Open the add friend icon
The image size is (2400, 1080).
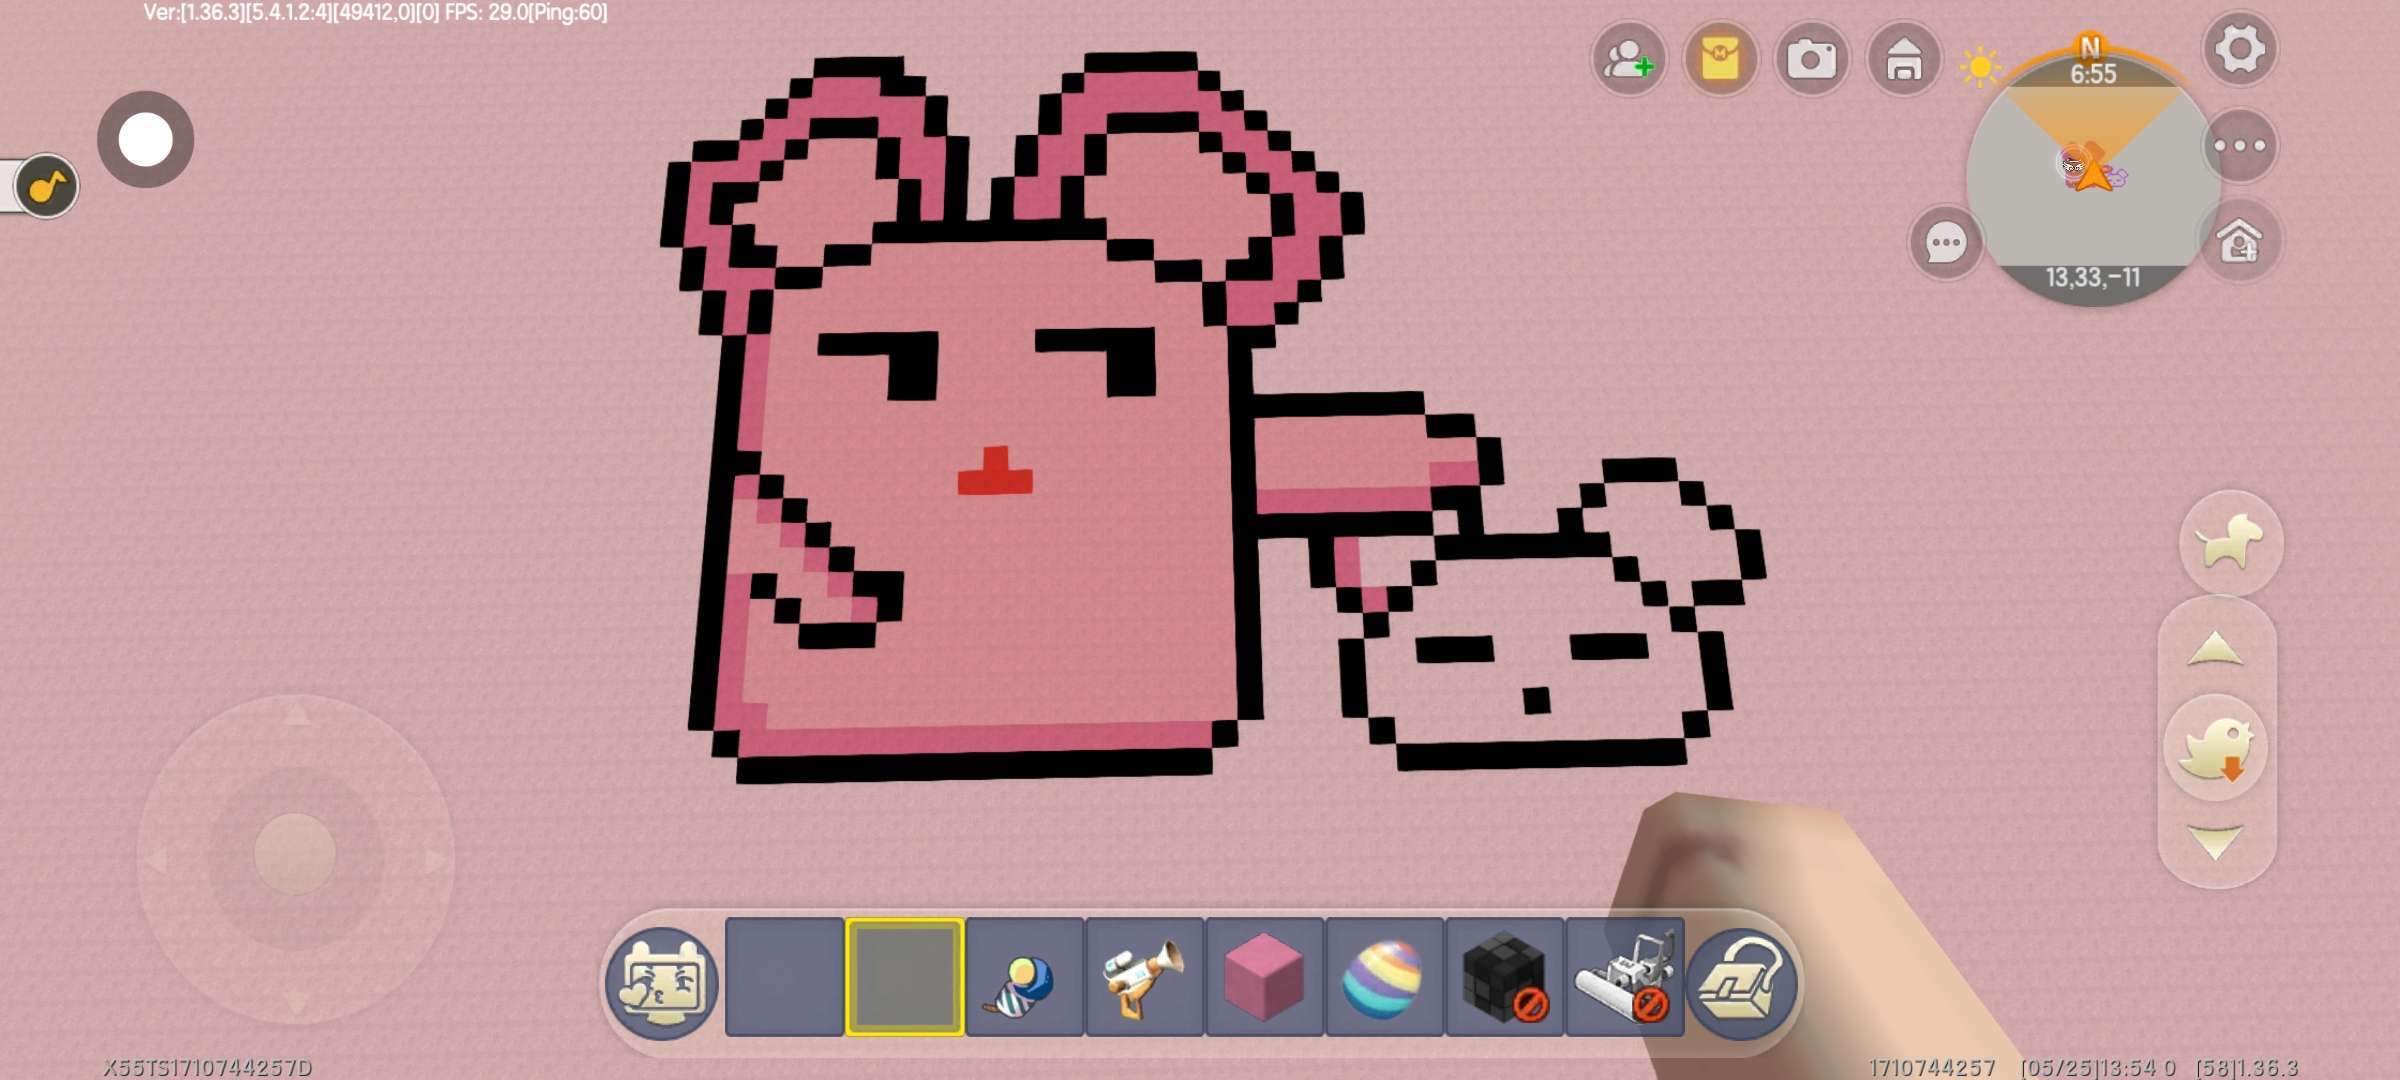coord(1628,60)
